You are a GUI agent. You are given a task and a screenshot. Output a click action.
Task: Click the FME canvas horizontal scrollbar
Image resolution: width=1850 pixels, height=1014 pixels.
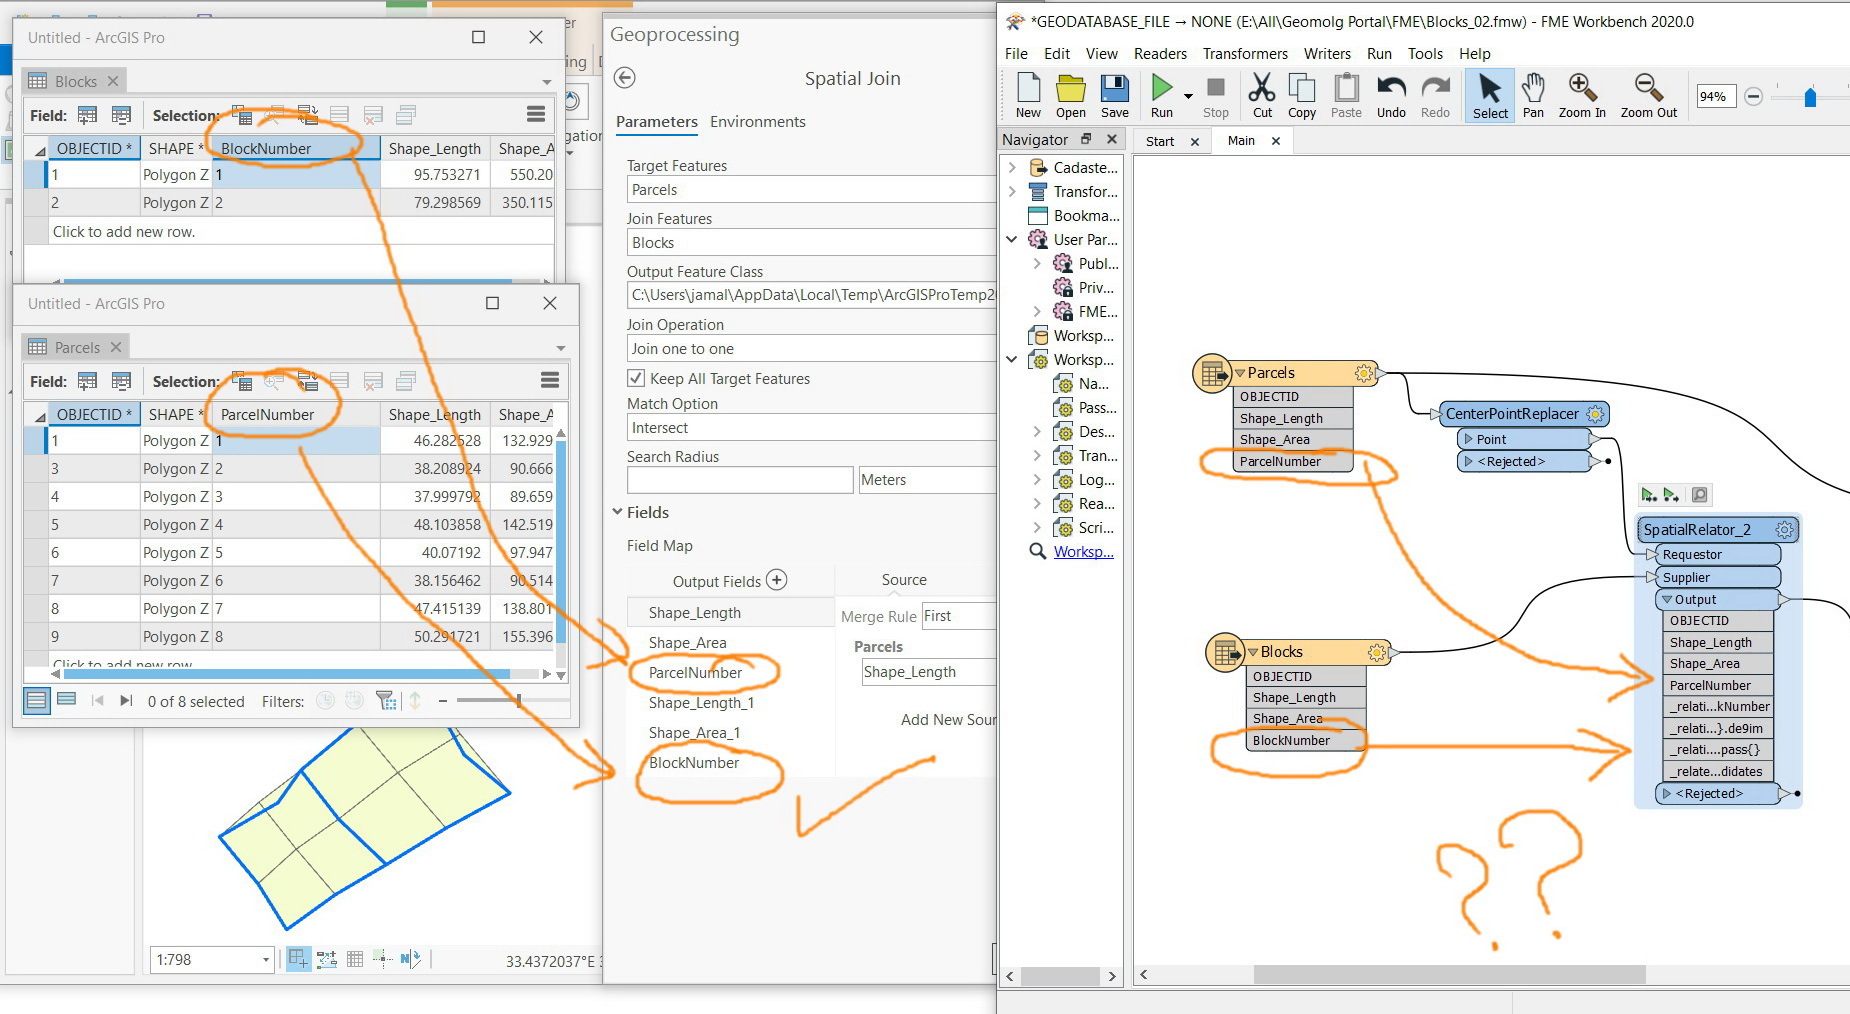[1449, 974]
